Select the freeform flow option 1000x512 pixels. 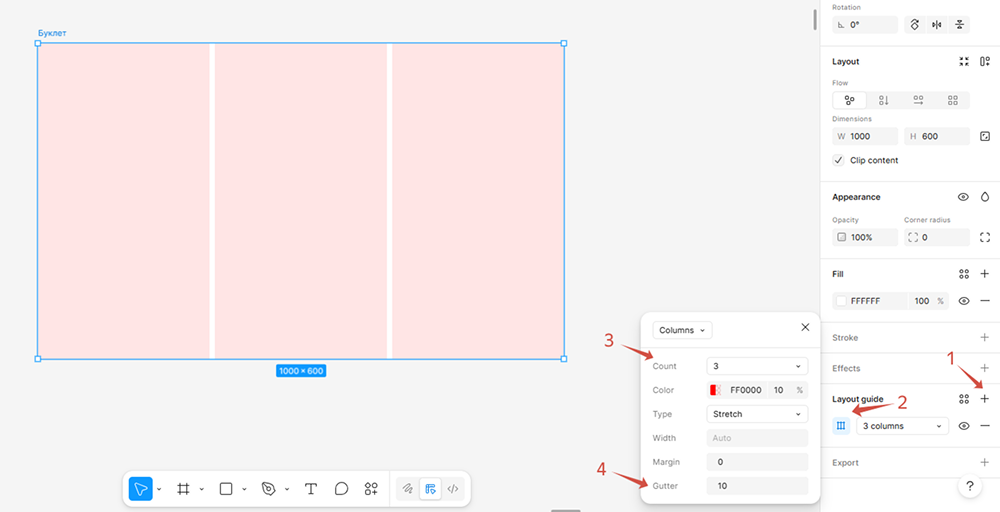(849, 100)
